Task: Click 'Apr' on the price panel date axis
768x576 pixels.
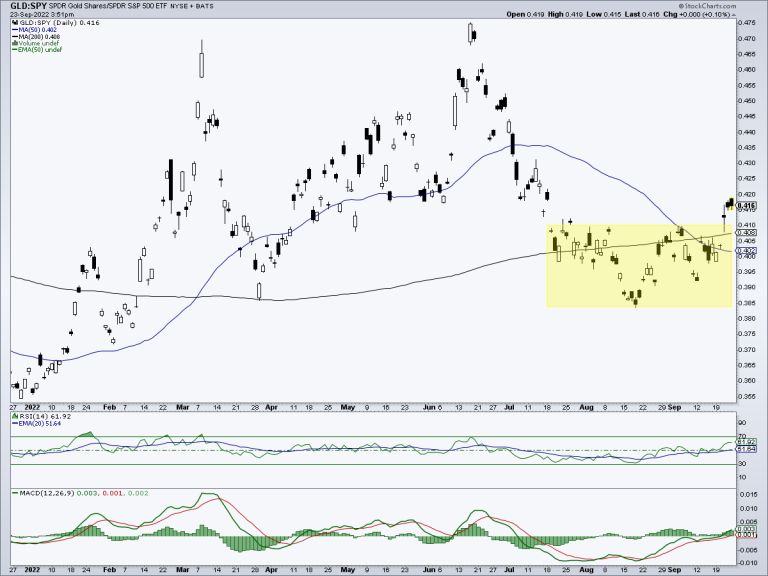Action: click(271, 407)
